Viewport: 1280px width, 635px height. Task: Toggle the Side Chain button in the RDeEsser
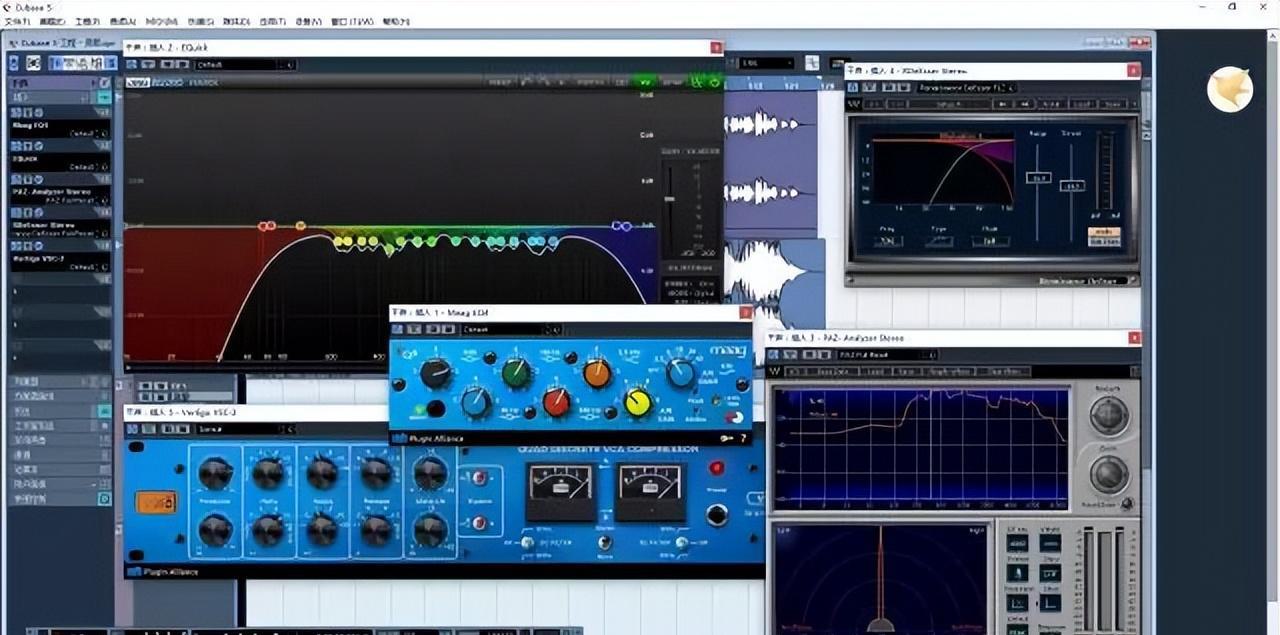coord(1104,241)
